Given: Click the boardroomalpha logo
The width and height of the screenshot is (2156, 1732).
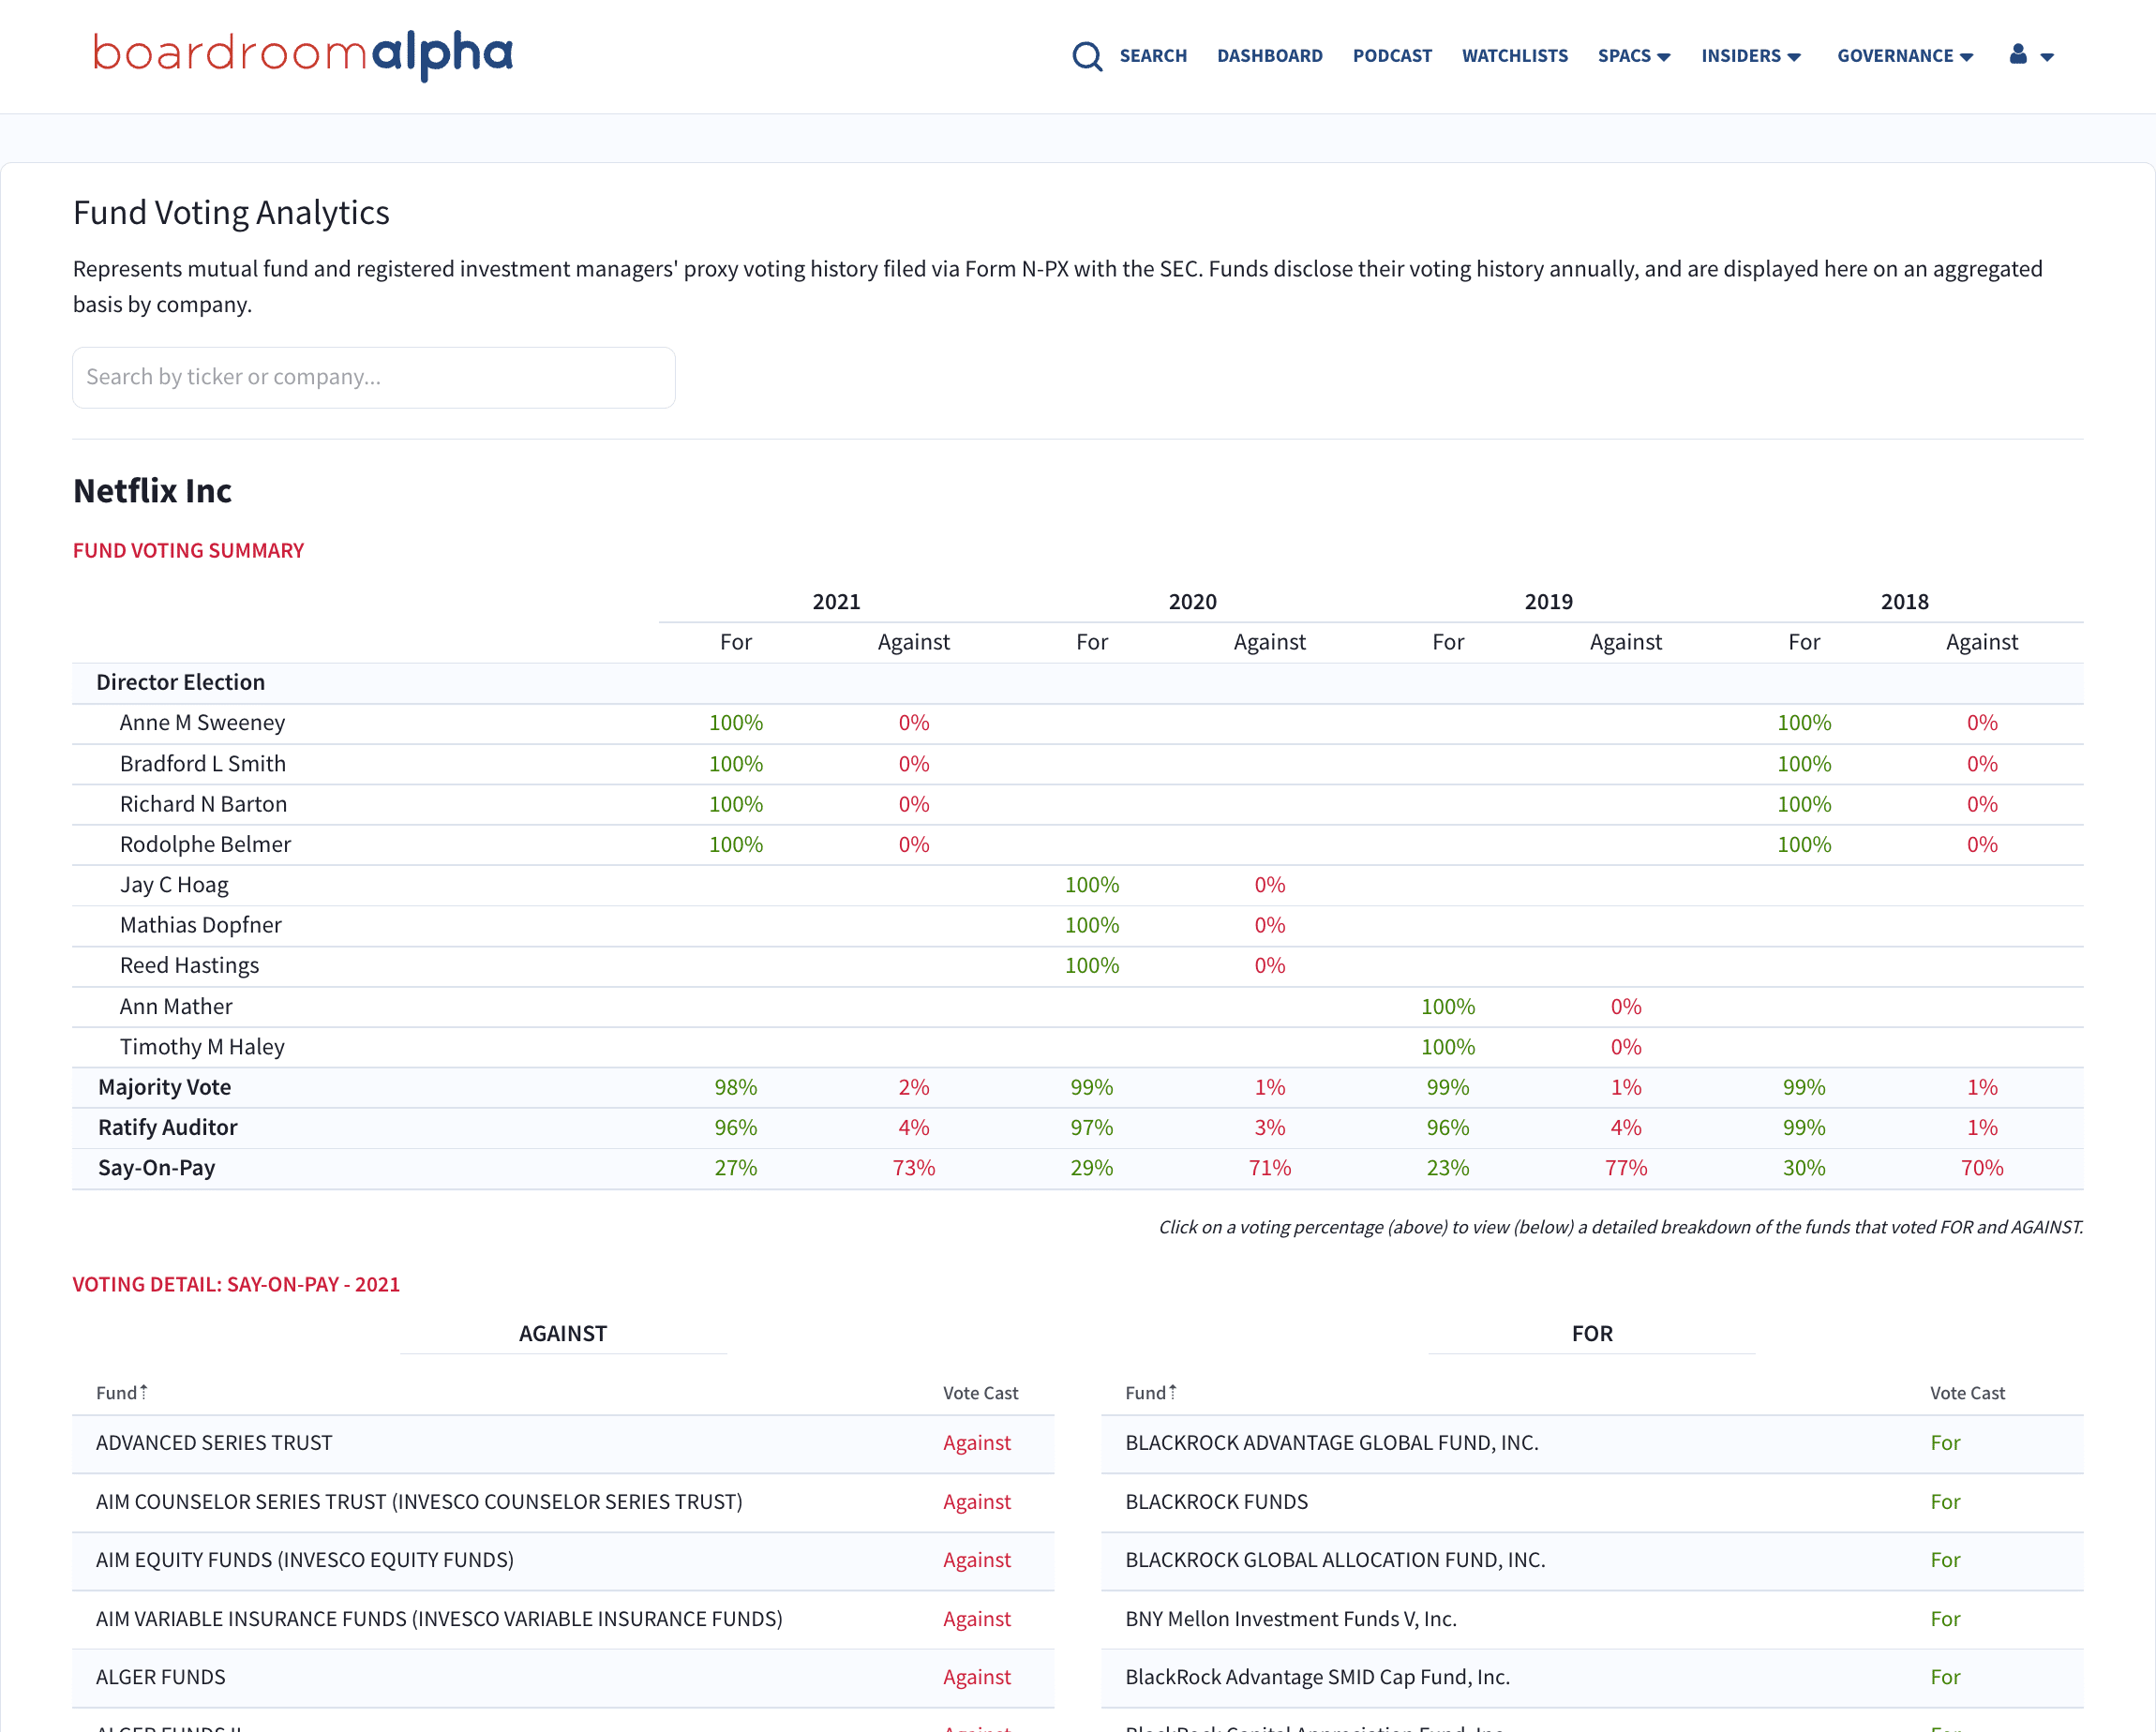Looking at the screenshot, I should [x=303, y=55].
